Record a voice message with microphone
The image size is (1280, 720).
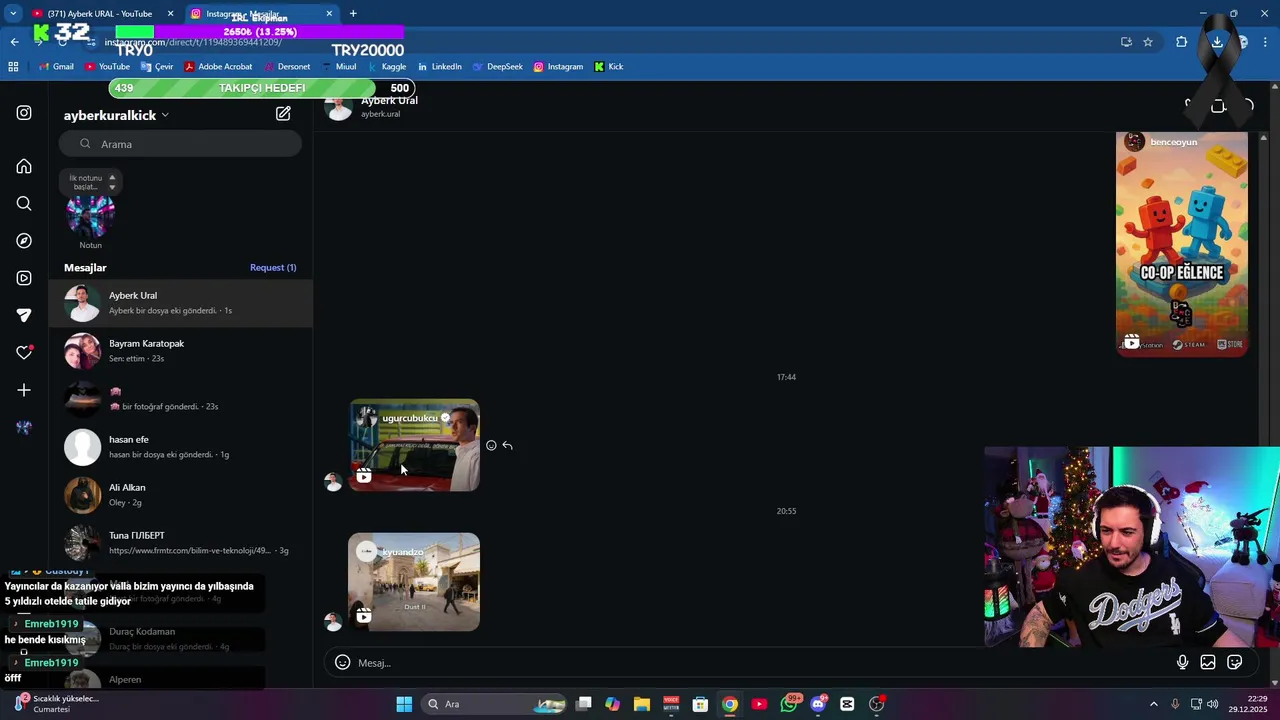click(x=1182, y=662)
